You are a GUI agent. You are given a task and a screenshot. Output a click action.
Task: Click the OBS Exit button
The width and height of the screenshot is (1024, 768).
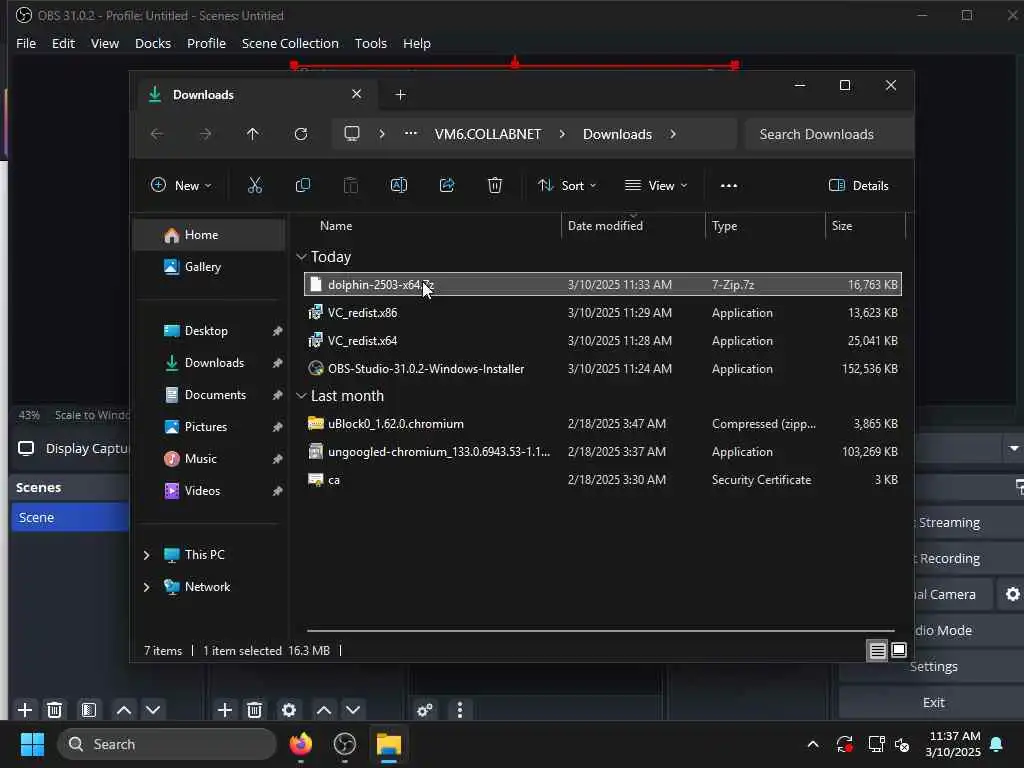tap(933, 702)
